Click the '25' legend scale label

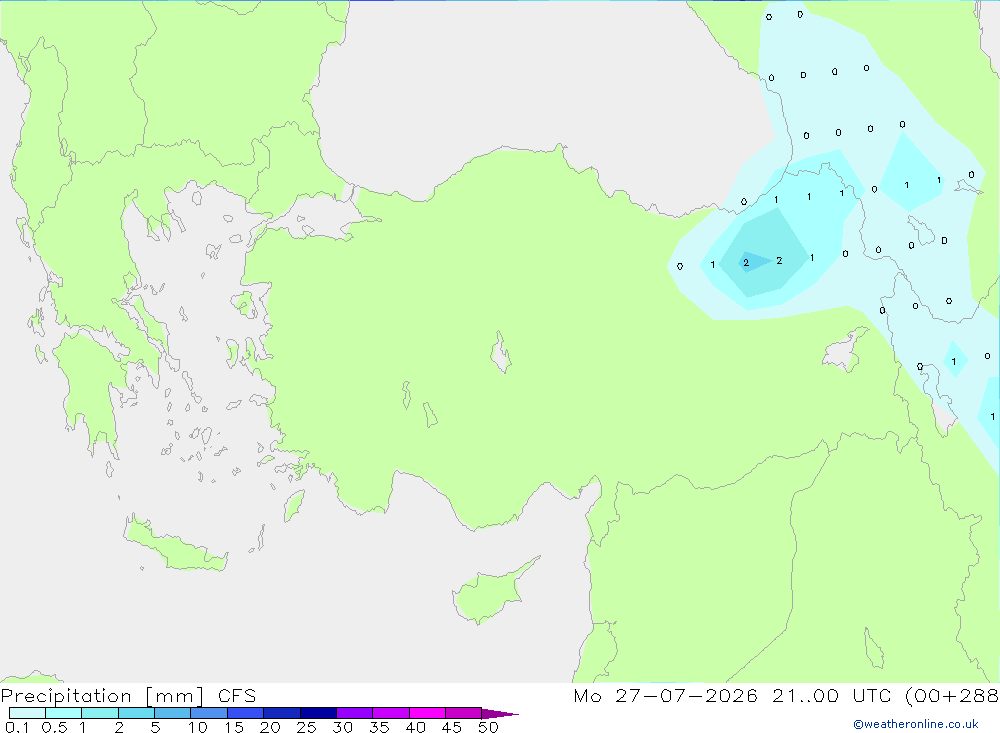(306, 727)
